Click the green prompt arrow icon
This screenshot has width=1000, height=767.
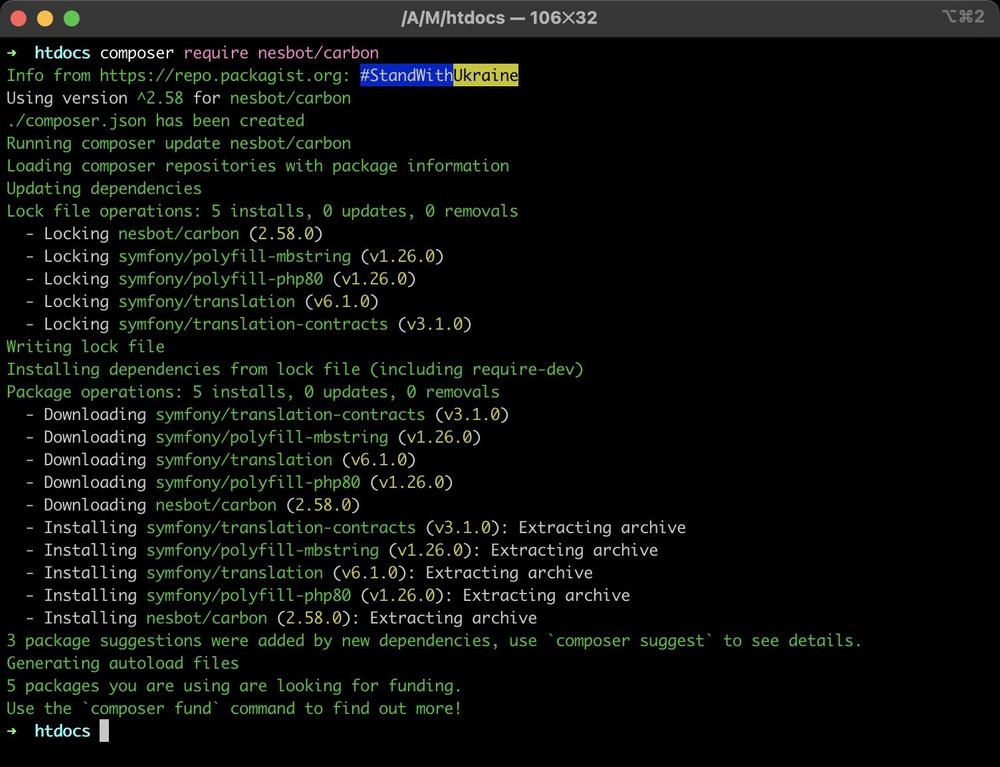11,52
